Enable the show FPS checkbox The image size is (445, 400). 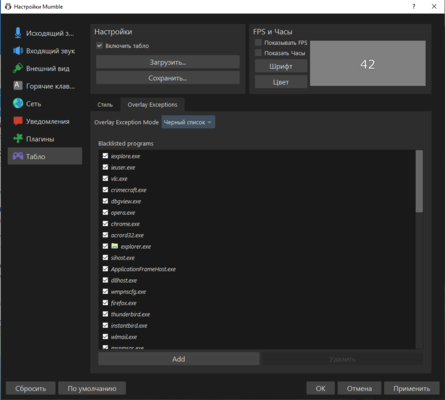coord(258,42)
